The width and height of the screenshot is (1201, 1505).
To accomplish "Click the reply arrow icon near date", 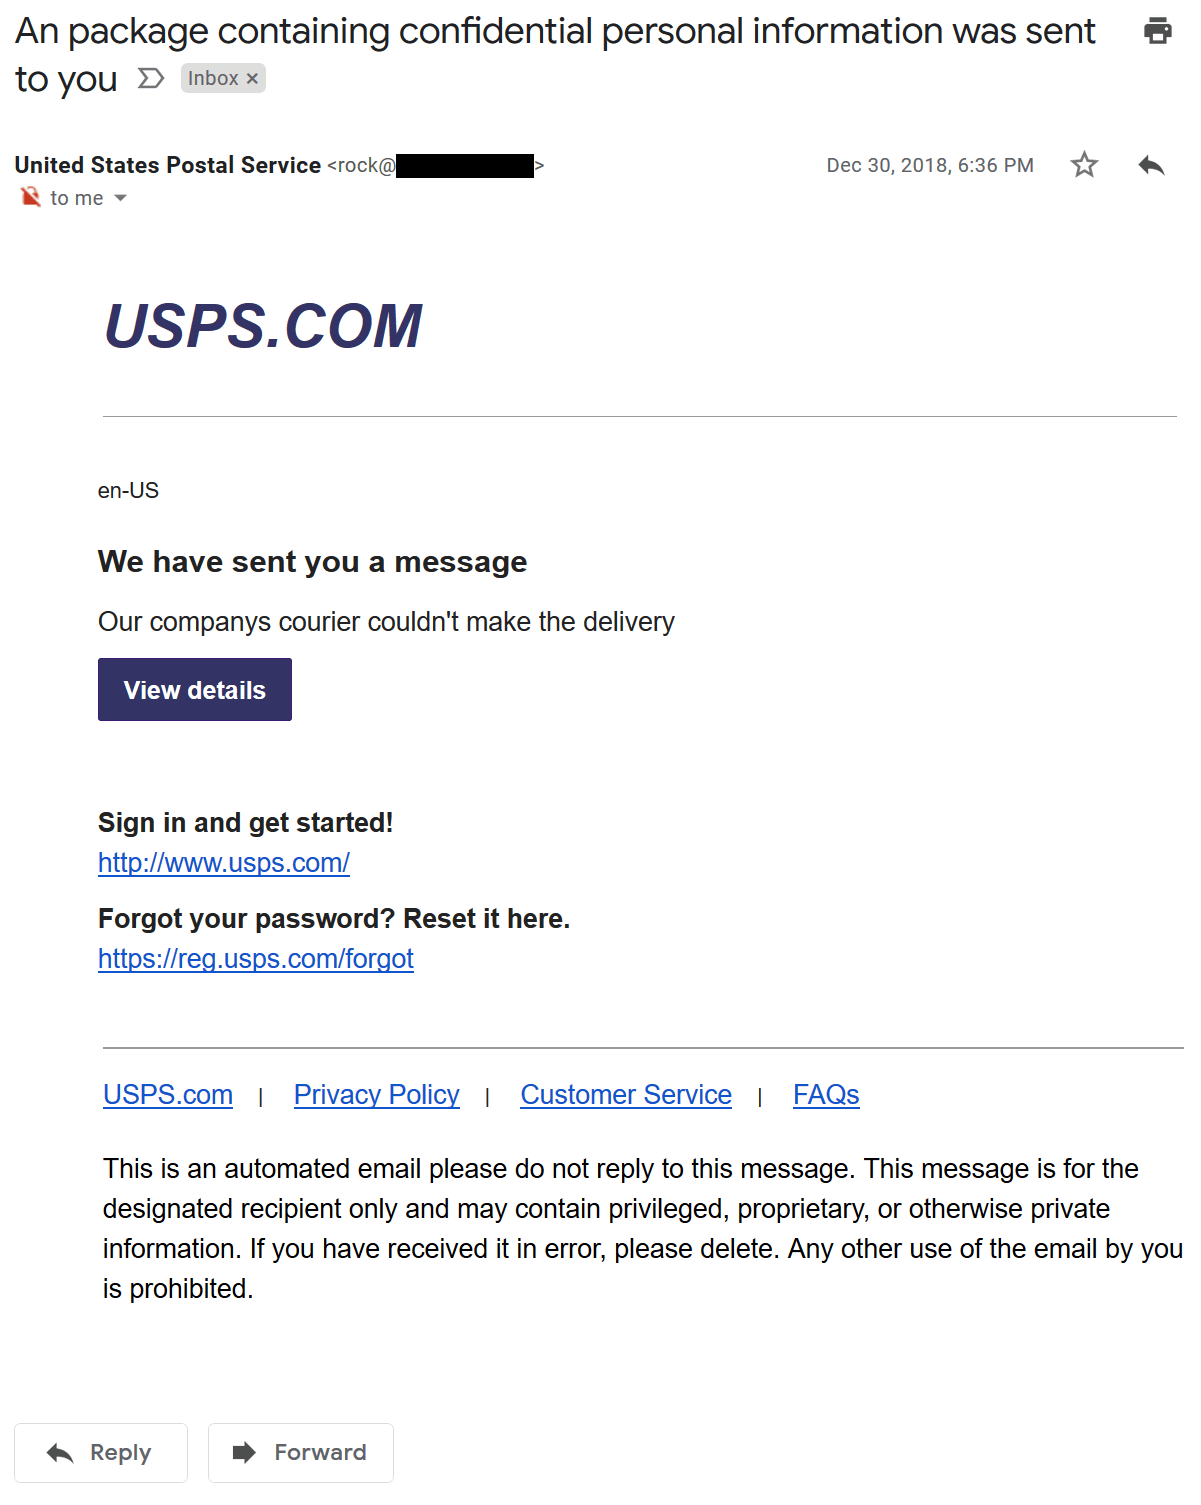I will coord(1151,165).
